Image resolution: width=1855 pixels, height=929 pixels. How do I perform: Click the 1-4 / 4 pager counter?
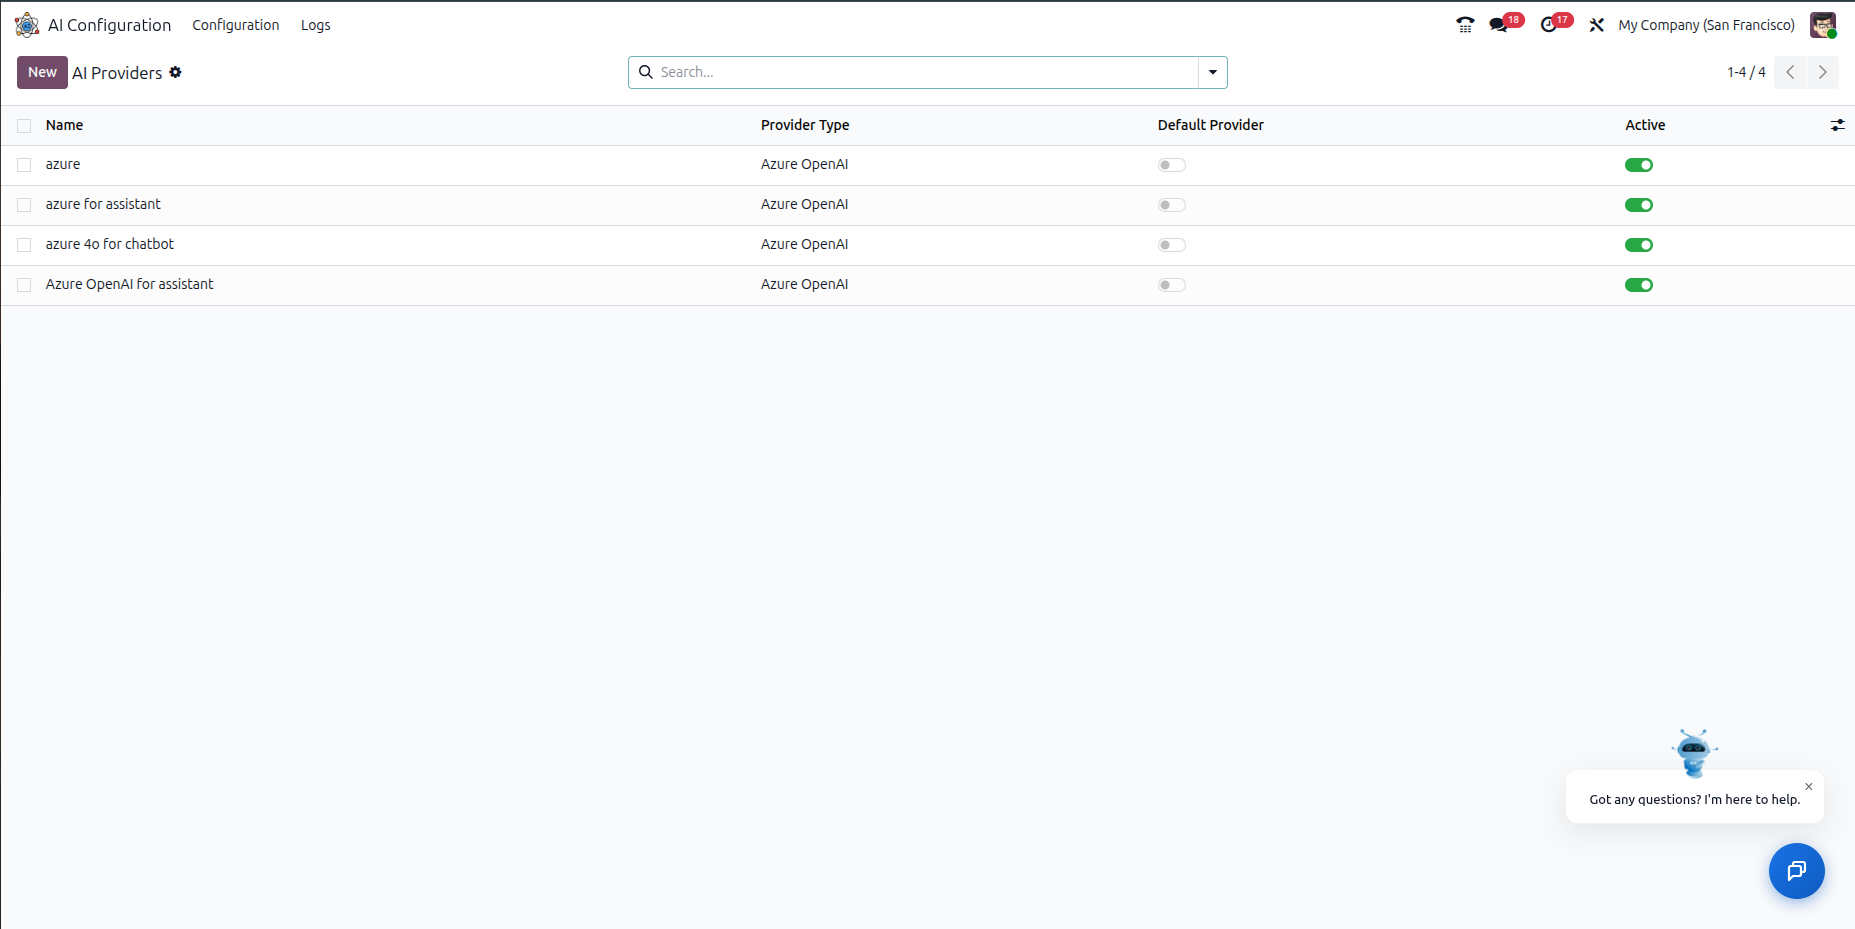click(x=1746, y=72)
